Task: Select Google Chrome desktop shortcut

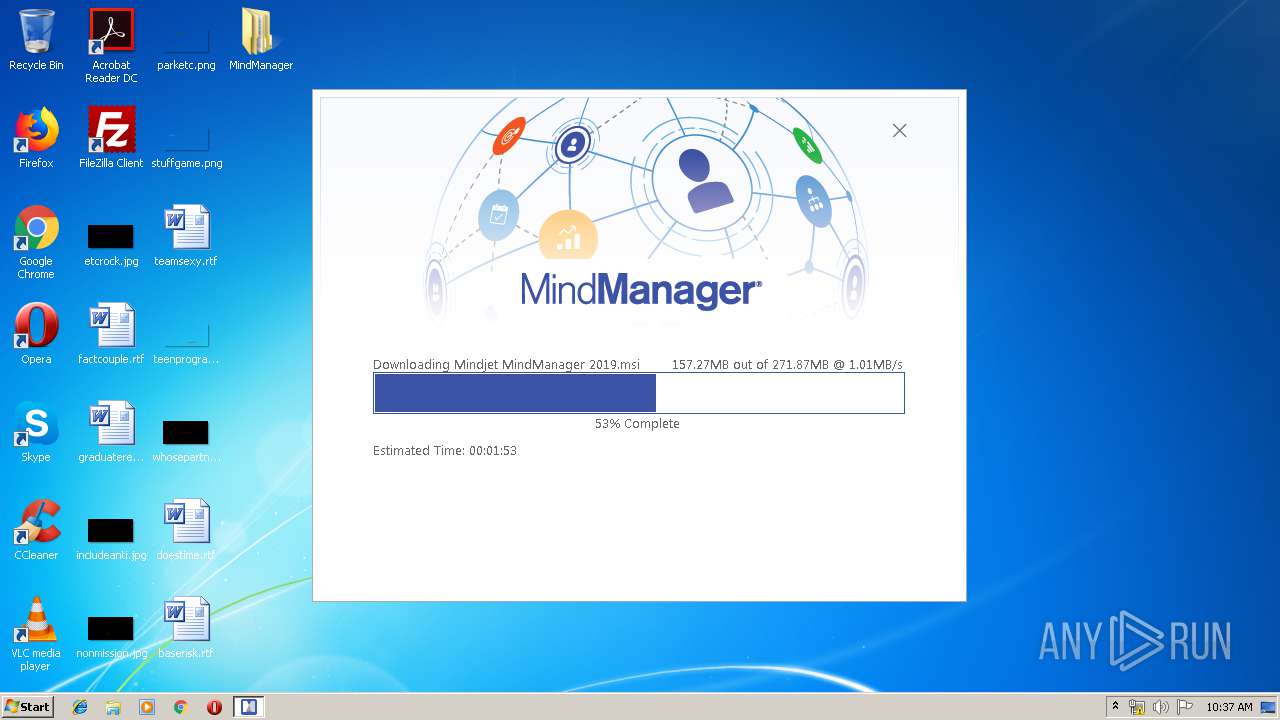Action: click(x=36, y=243)
